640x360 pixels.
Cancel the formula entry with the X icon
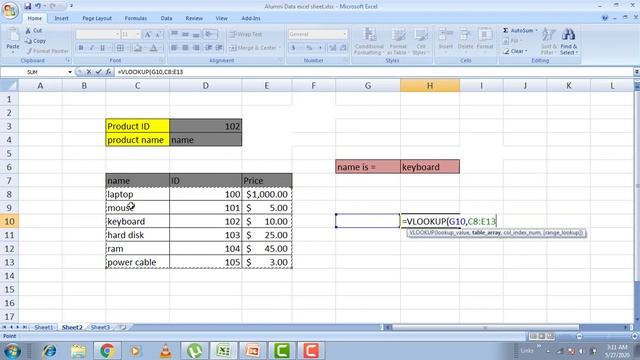[x=89, y=72]
